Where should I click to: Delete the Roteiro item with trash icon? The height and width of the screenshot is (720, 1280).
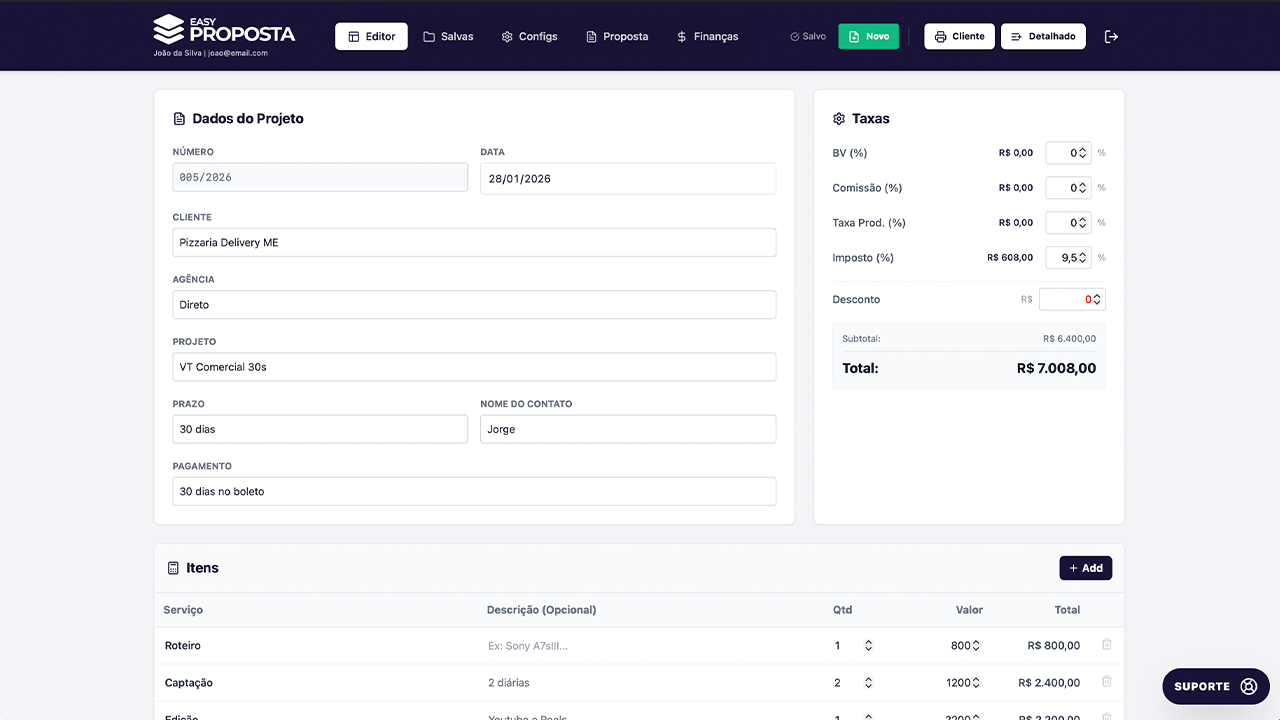coord(1106,645)
